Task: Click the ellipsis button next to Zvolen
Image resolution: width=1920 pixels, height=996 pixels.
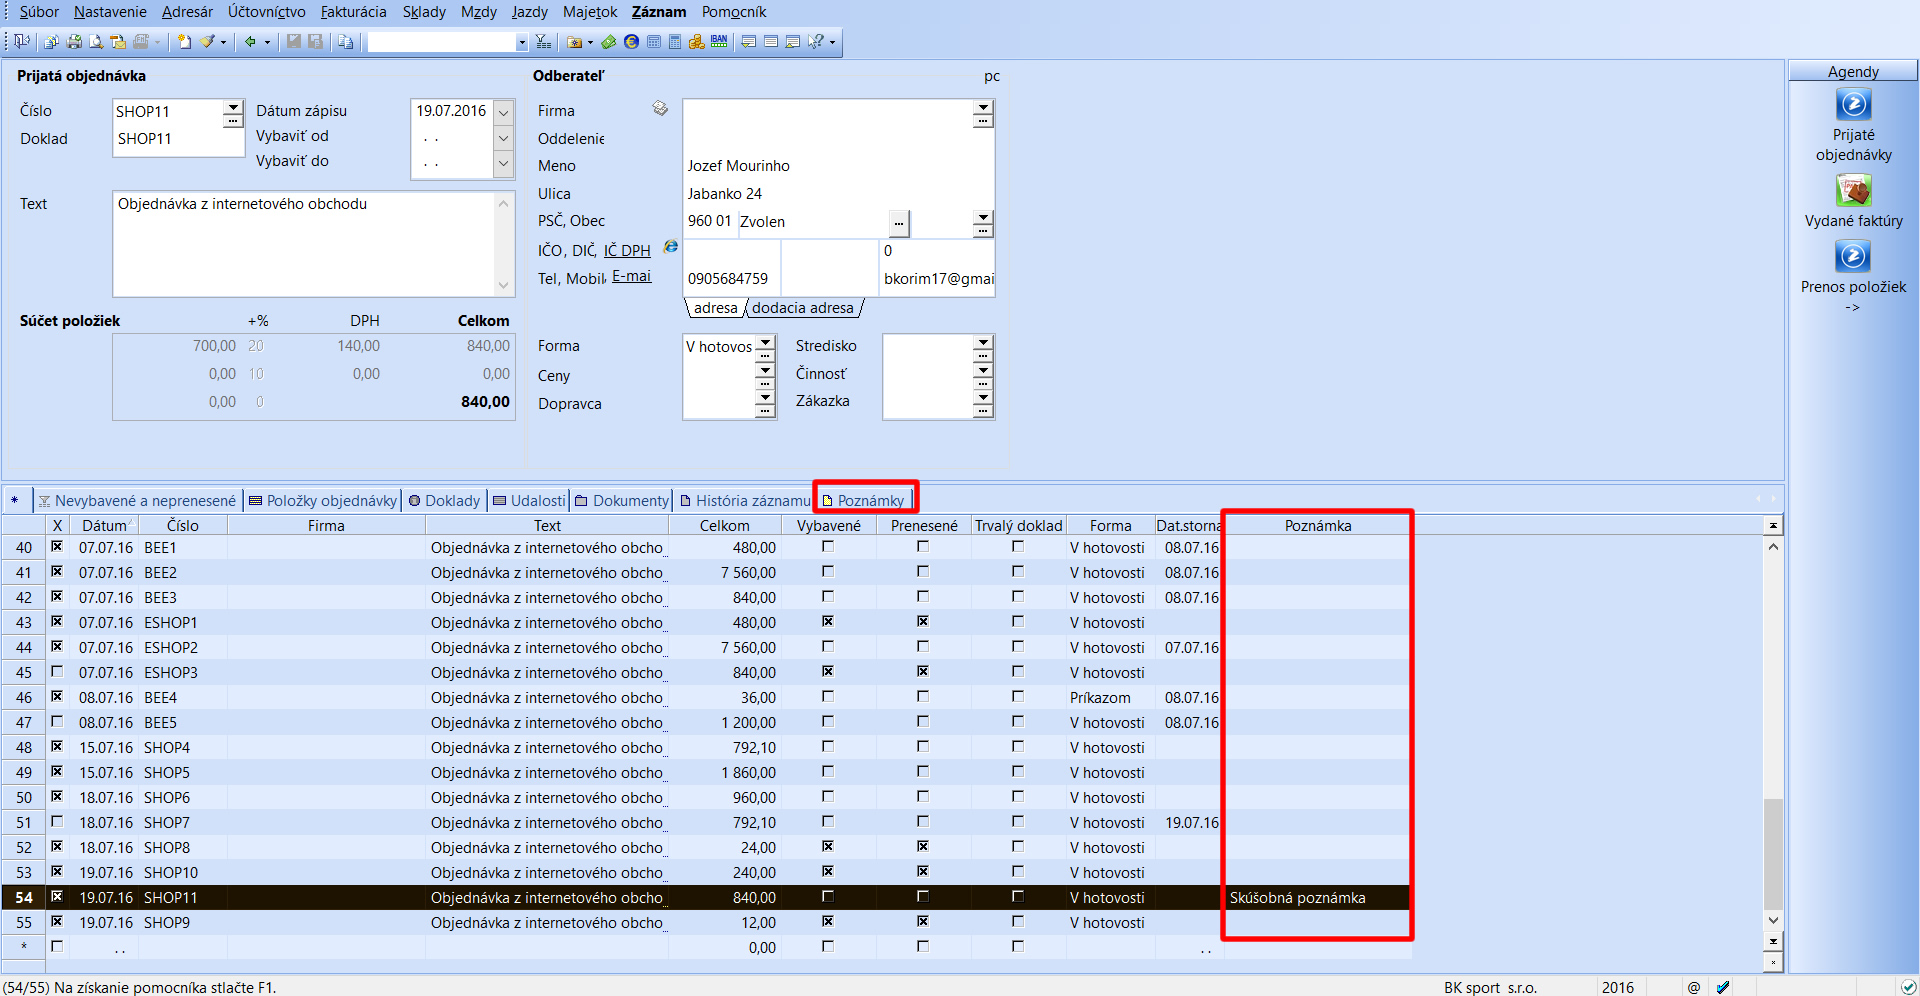Action: point(898,222)
